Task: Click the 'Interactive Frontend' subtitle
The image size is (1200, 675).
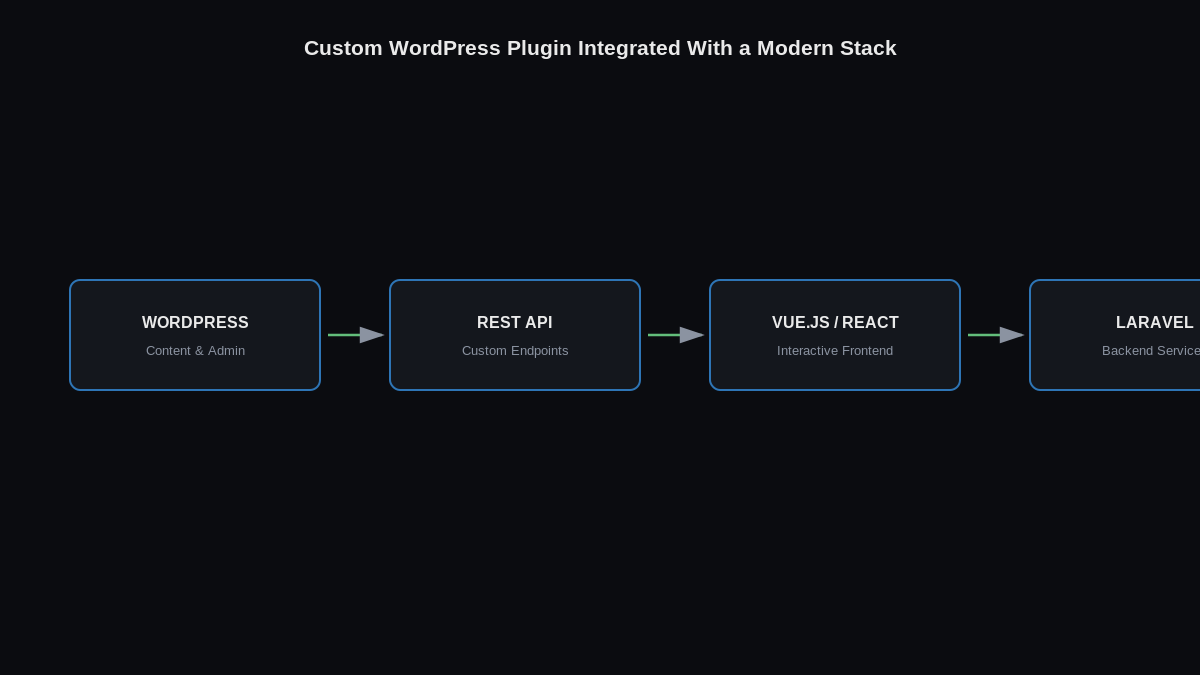Action: point(835,351)
